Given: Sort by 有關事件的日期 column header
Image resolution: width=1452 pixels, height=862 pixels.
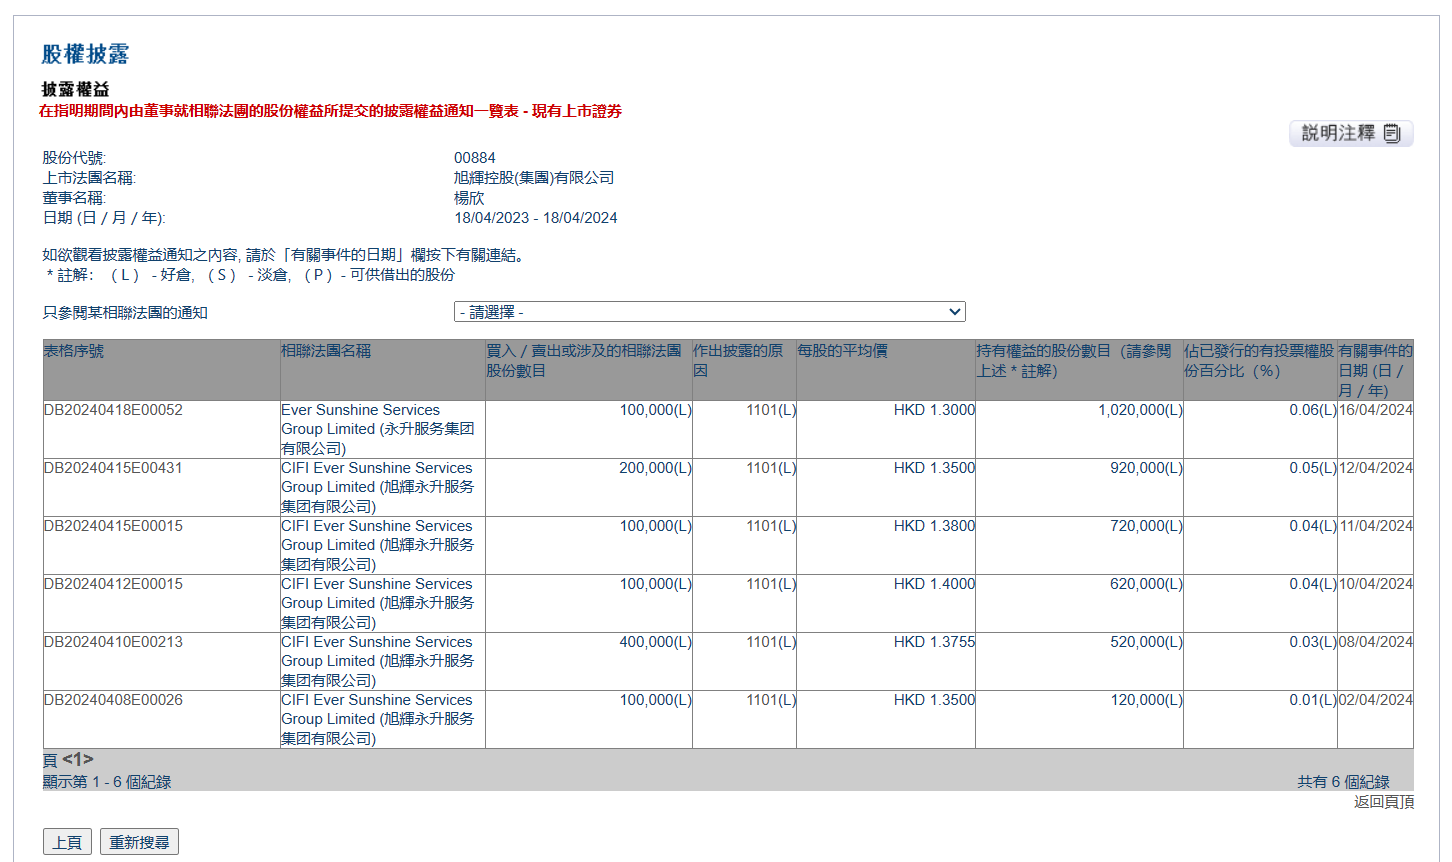Looking at the screenshot, I should coord(1375,370).
